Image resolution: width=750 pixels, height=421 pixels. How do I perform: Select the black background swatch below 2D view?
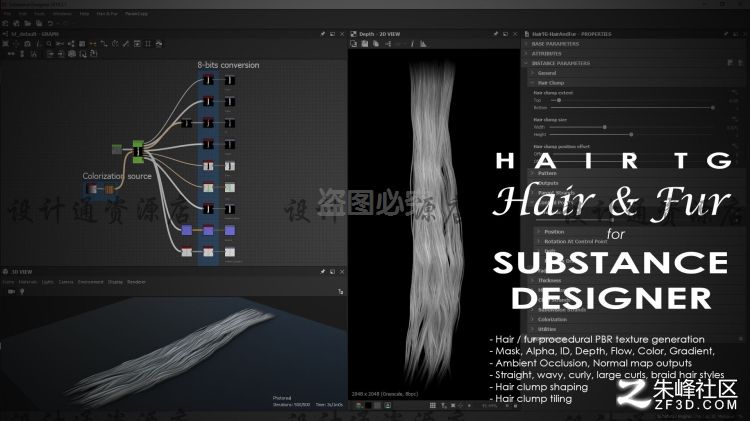(x=368, y=405)
